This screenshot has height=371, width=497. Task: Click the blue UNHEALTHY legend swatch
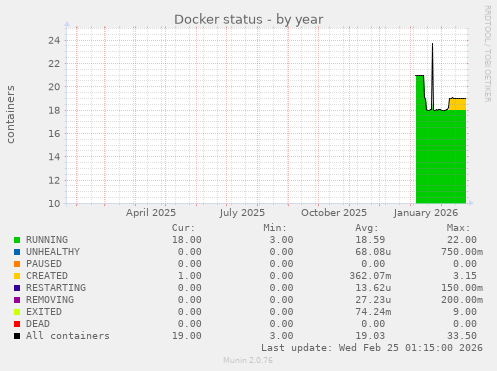point(17,252)
